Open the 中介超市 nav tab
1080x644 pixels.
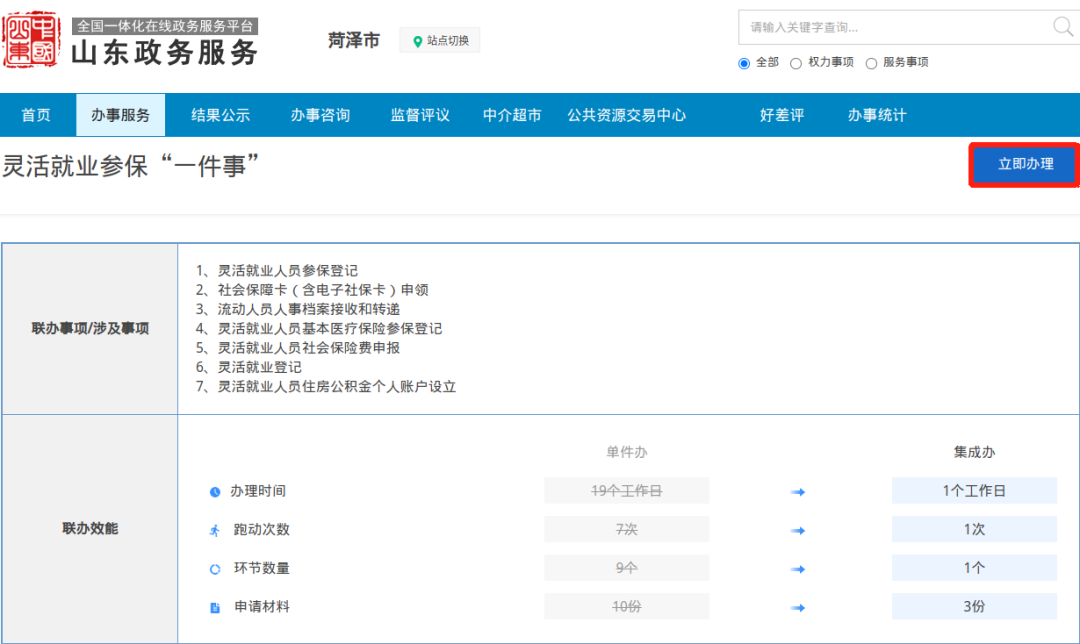click(512, 115)
